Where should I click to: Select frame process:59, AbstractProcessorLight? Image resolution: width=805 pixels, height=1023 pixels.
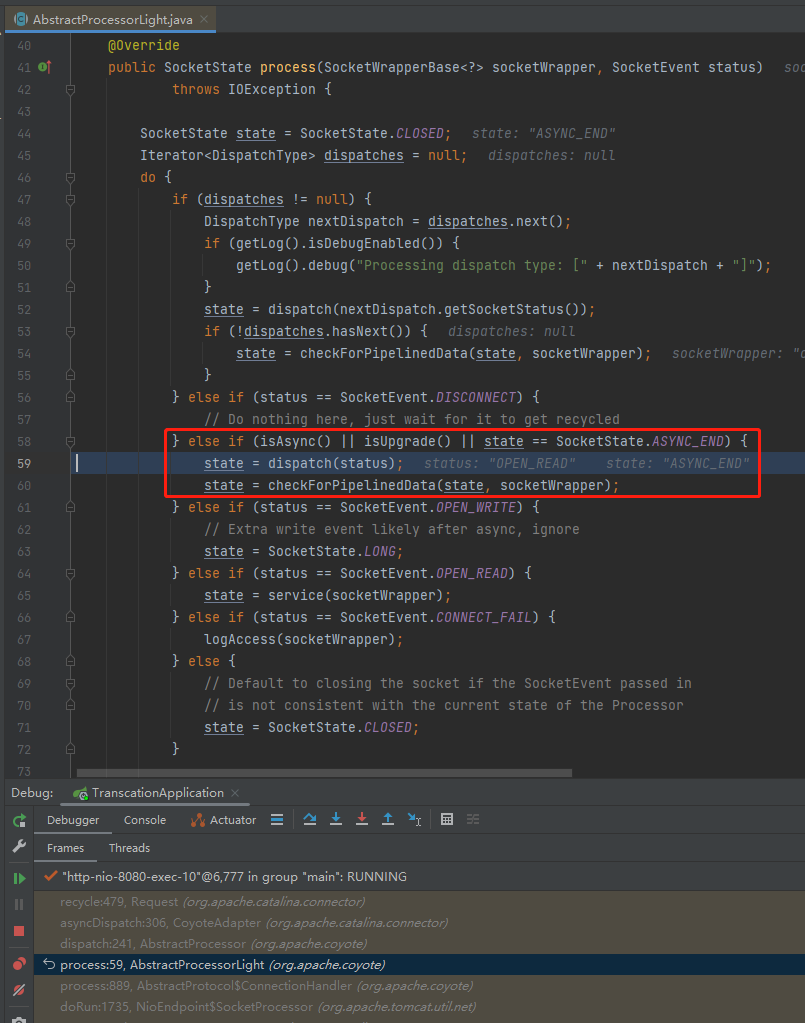(x=419, y=964)
